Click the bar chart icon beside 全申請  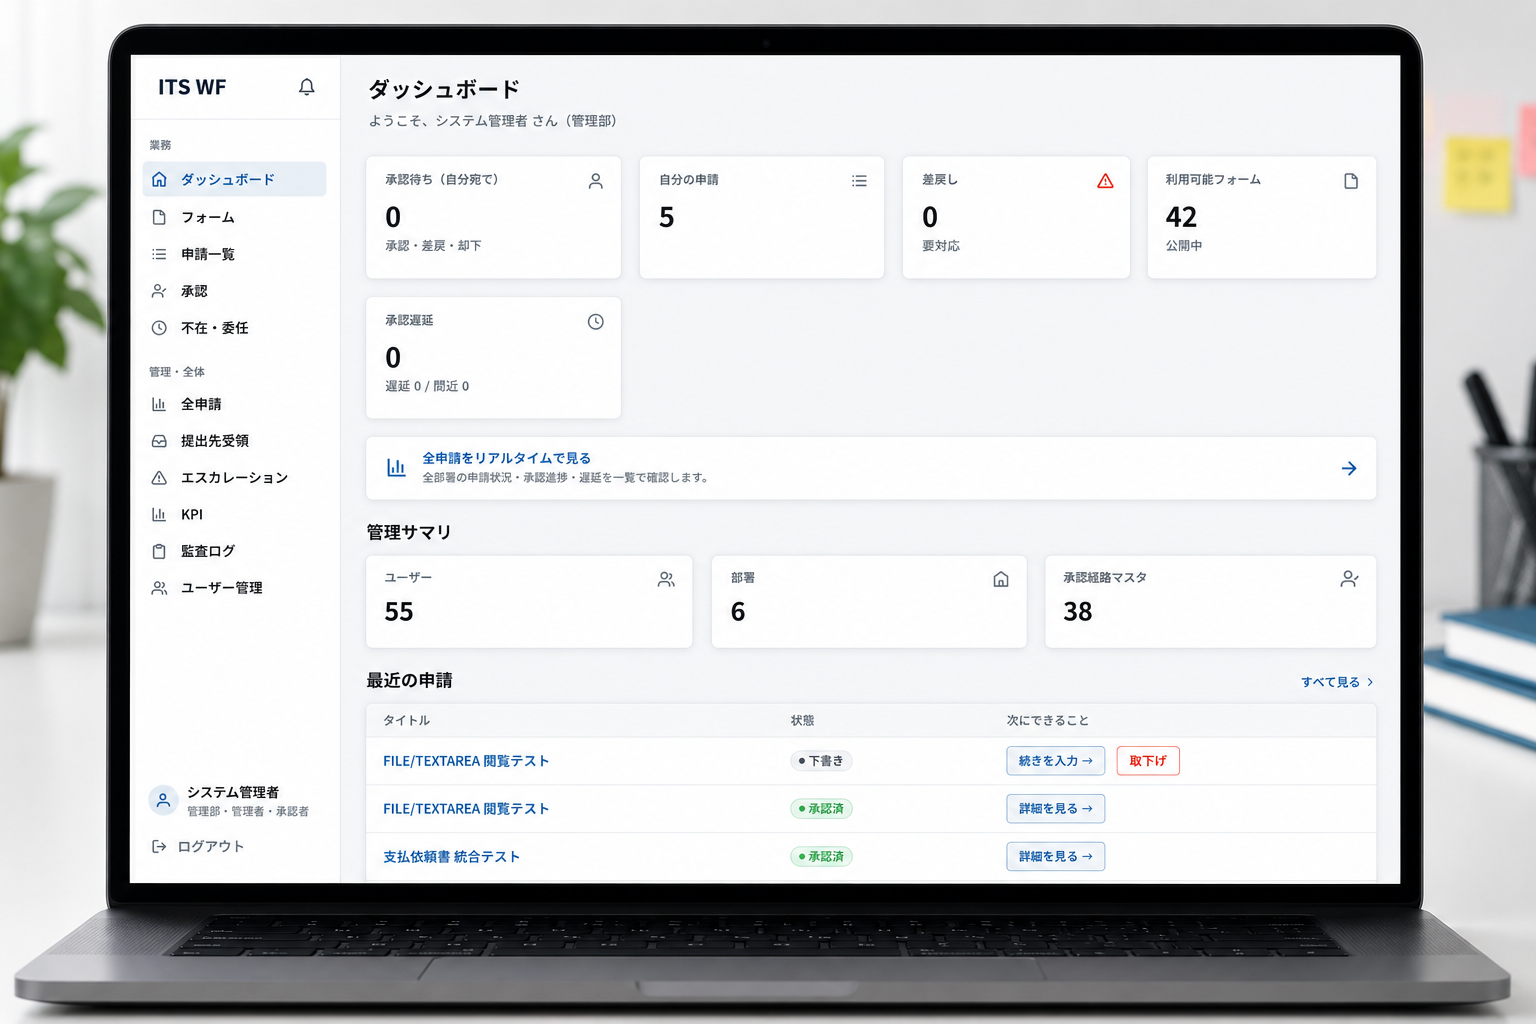tap(159, 404)
